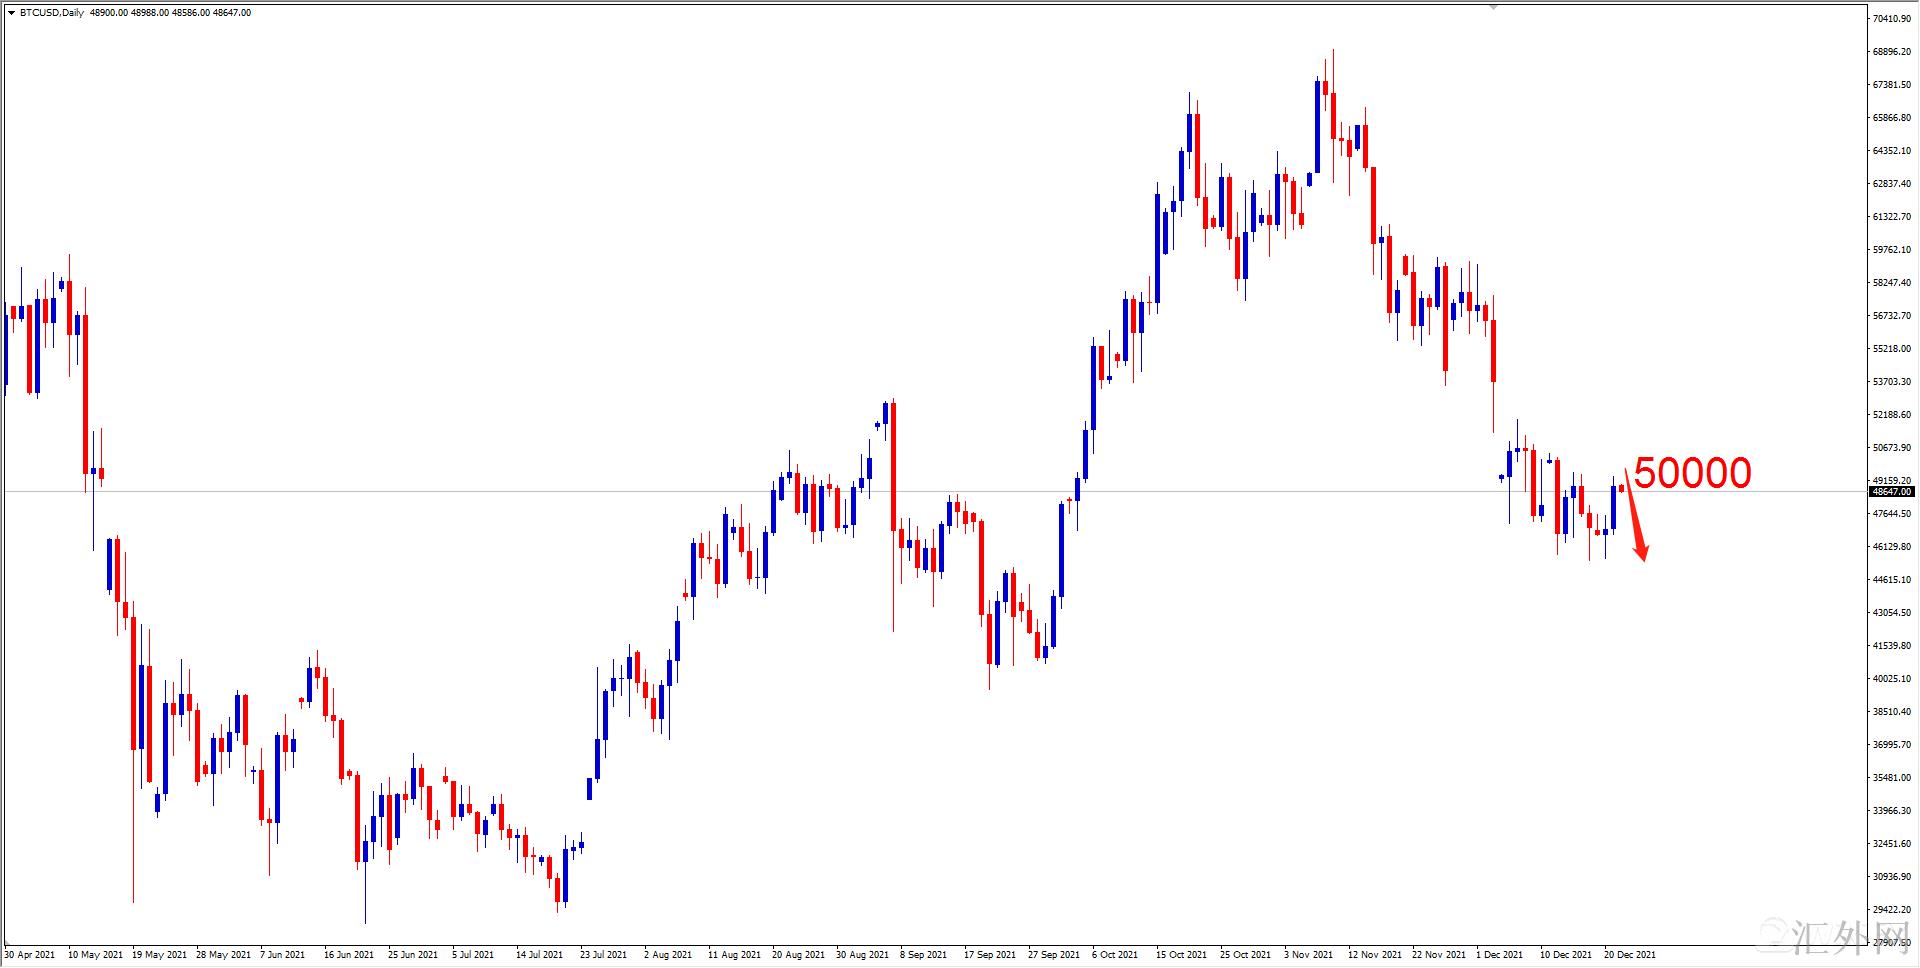Click the 27 Sep 2021 date label
This screenshot has width=1920, height=968.
[1054, 955]
